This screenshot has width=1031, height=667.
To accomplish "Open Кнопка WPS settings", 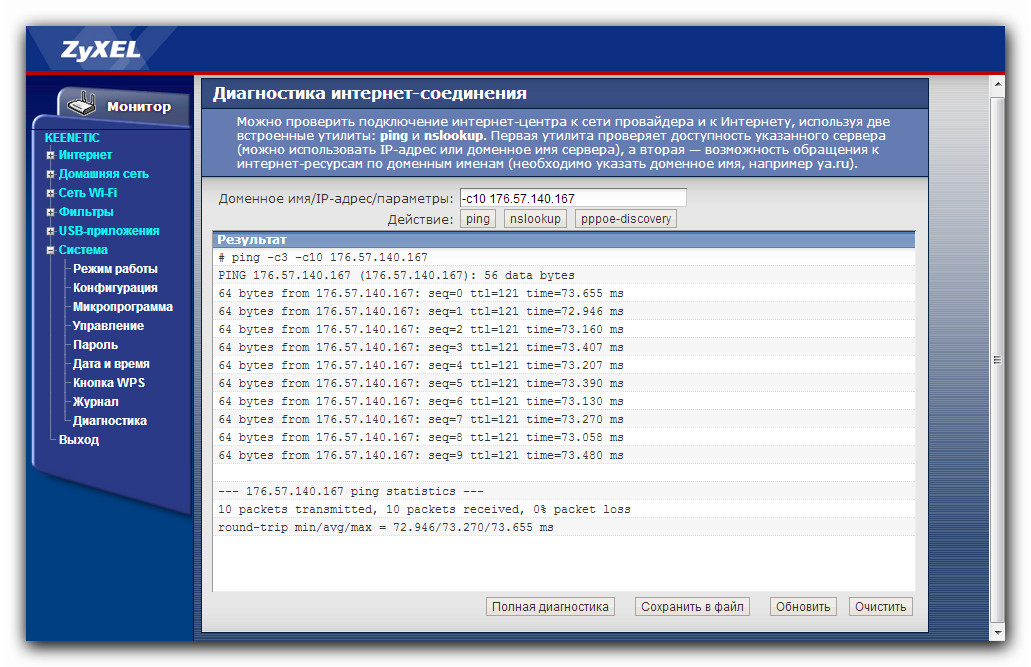I will [109, 383].
